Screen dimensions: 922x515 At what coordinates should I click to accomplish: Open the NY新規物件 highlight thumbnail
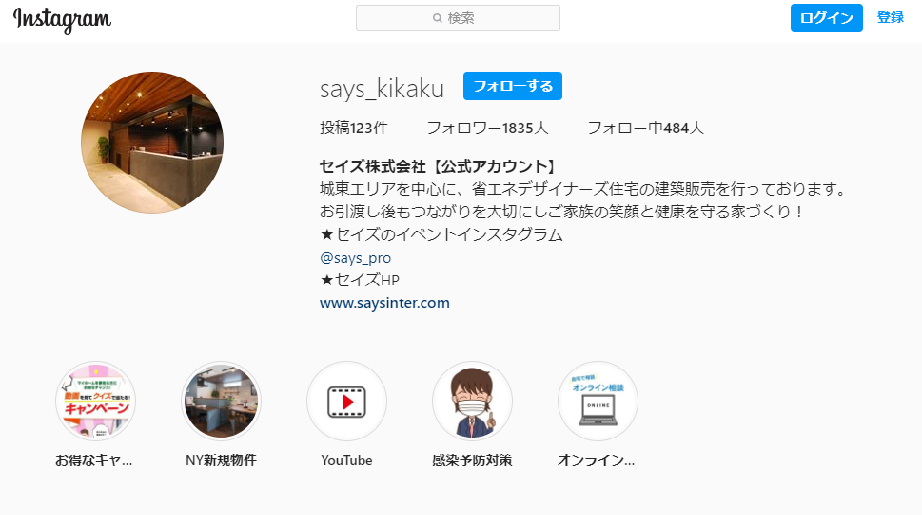221,402
